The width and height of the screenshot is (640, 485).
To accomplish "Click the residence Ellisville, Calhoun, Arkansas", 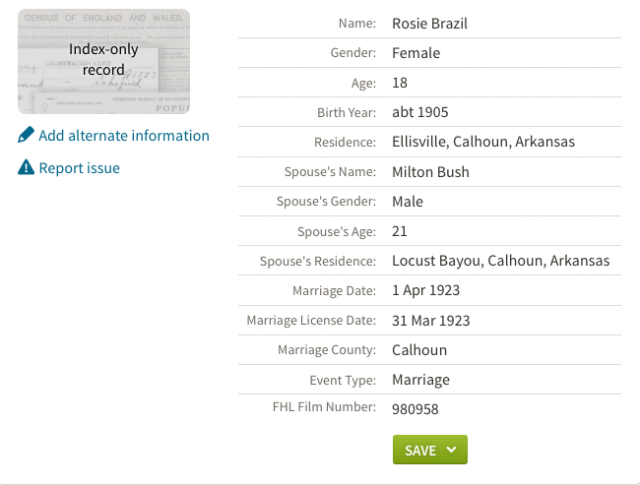I will pos(483,142).
